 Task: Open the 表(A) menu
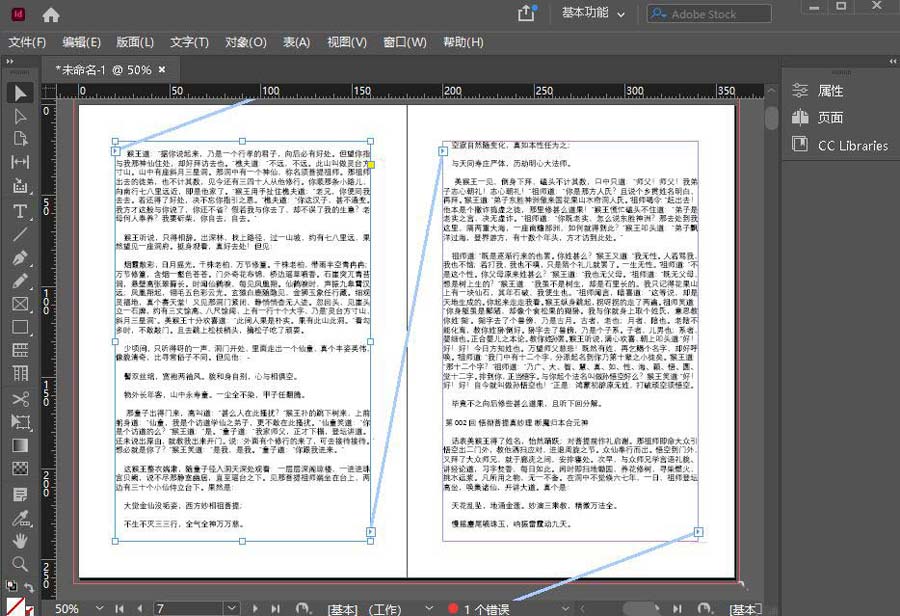(296, 42)
